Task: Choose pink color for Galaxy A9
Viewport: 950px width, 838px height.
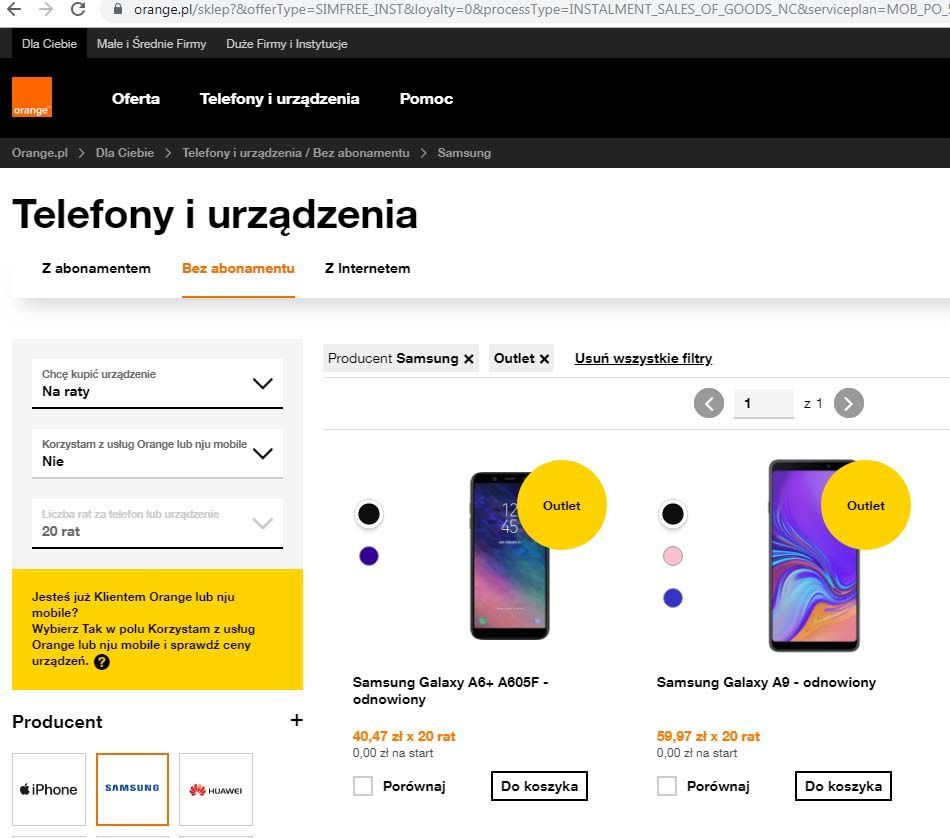Action: click(673, 556)
